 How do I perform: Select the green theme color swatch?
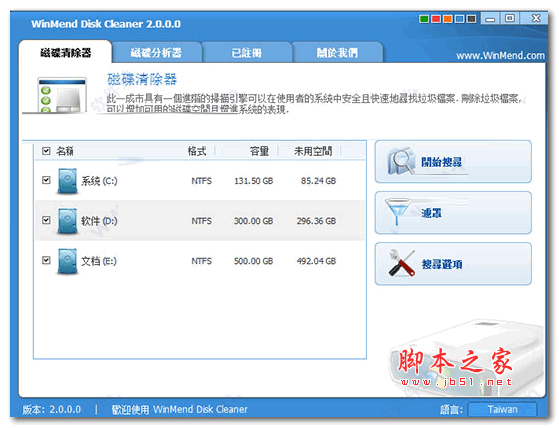424,19
